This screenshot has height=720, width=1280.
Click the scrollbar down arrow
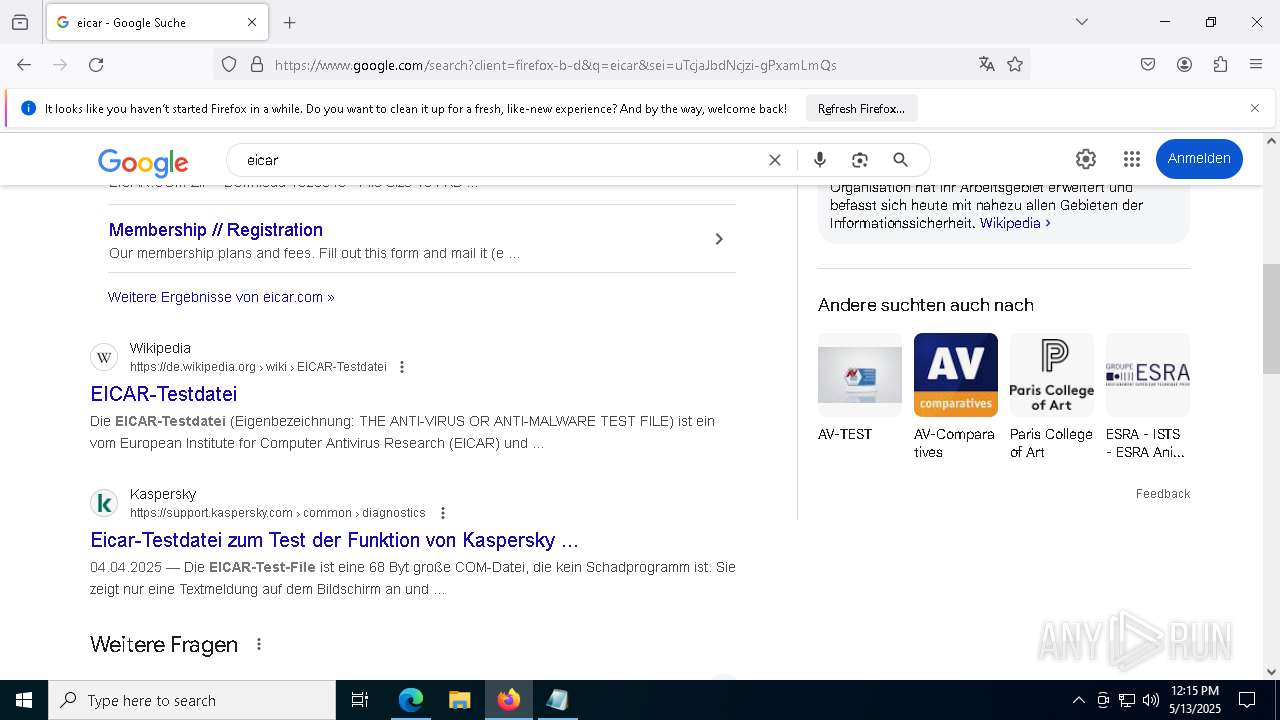(x=1271, y=672)
